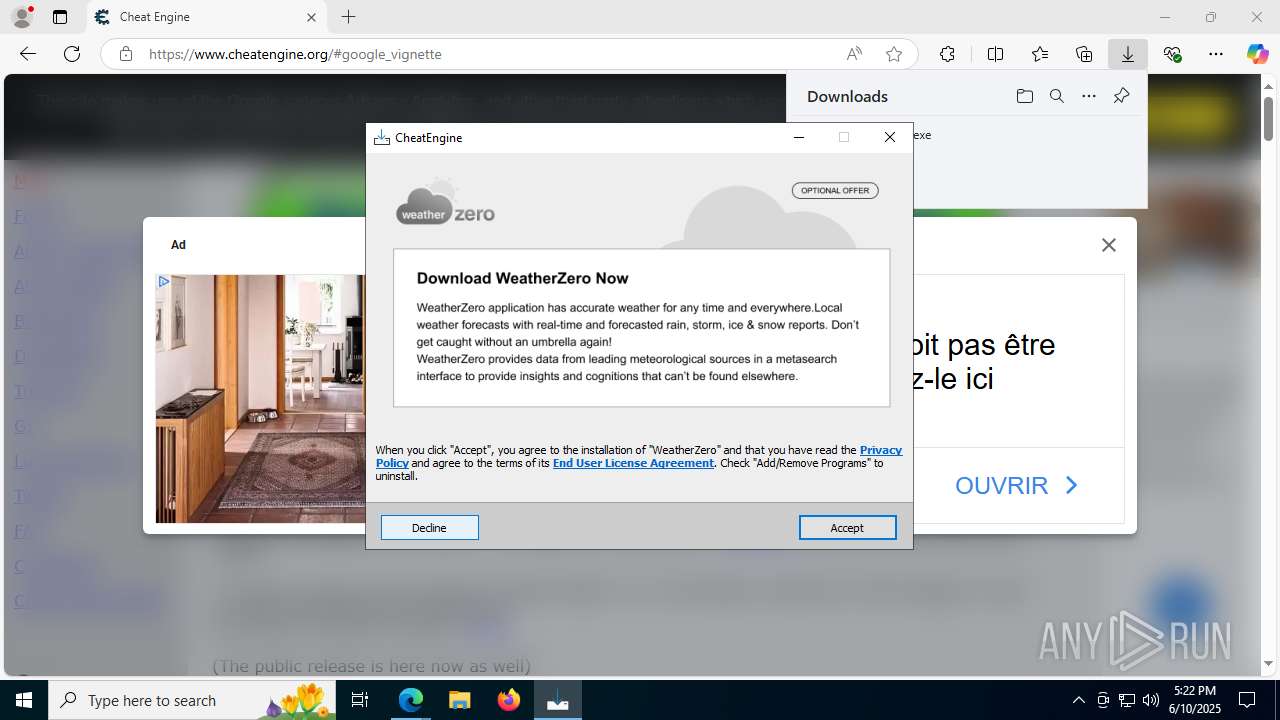
Task: Close the Cheat Engine tab
Action: tap(311, 17)
